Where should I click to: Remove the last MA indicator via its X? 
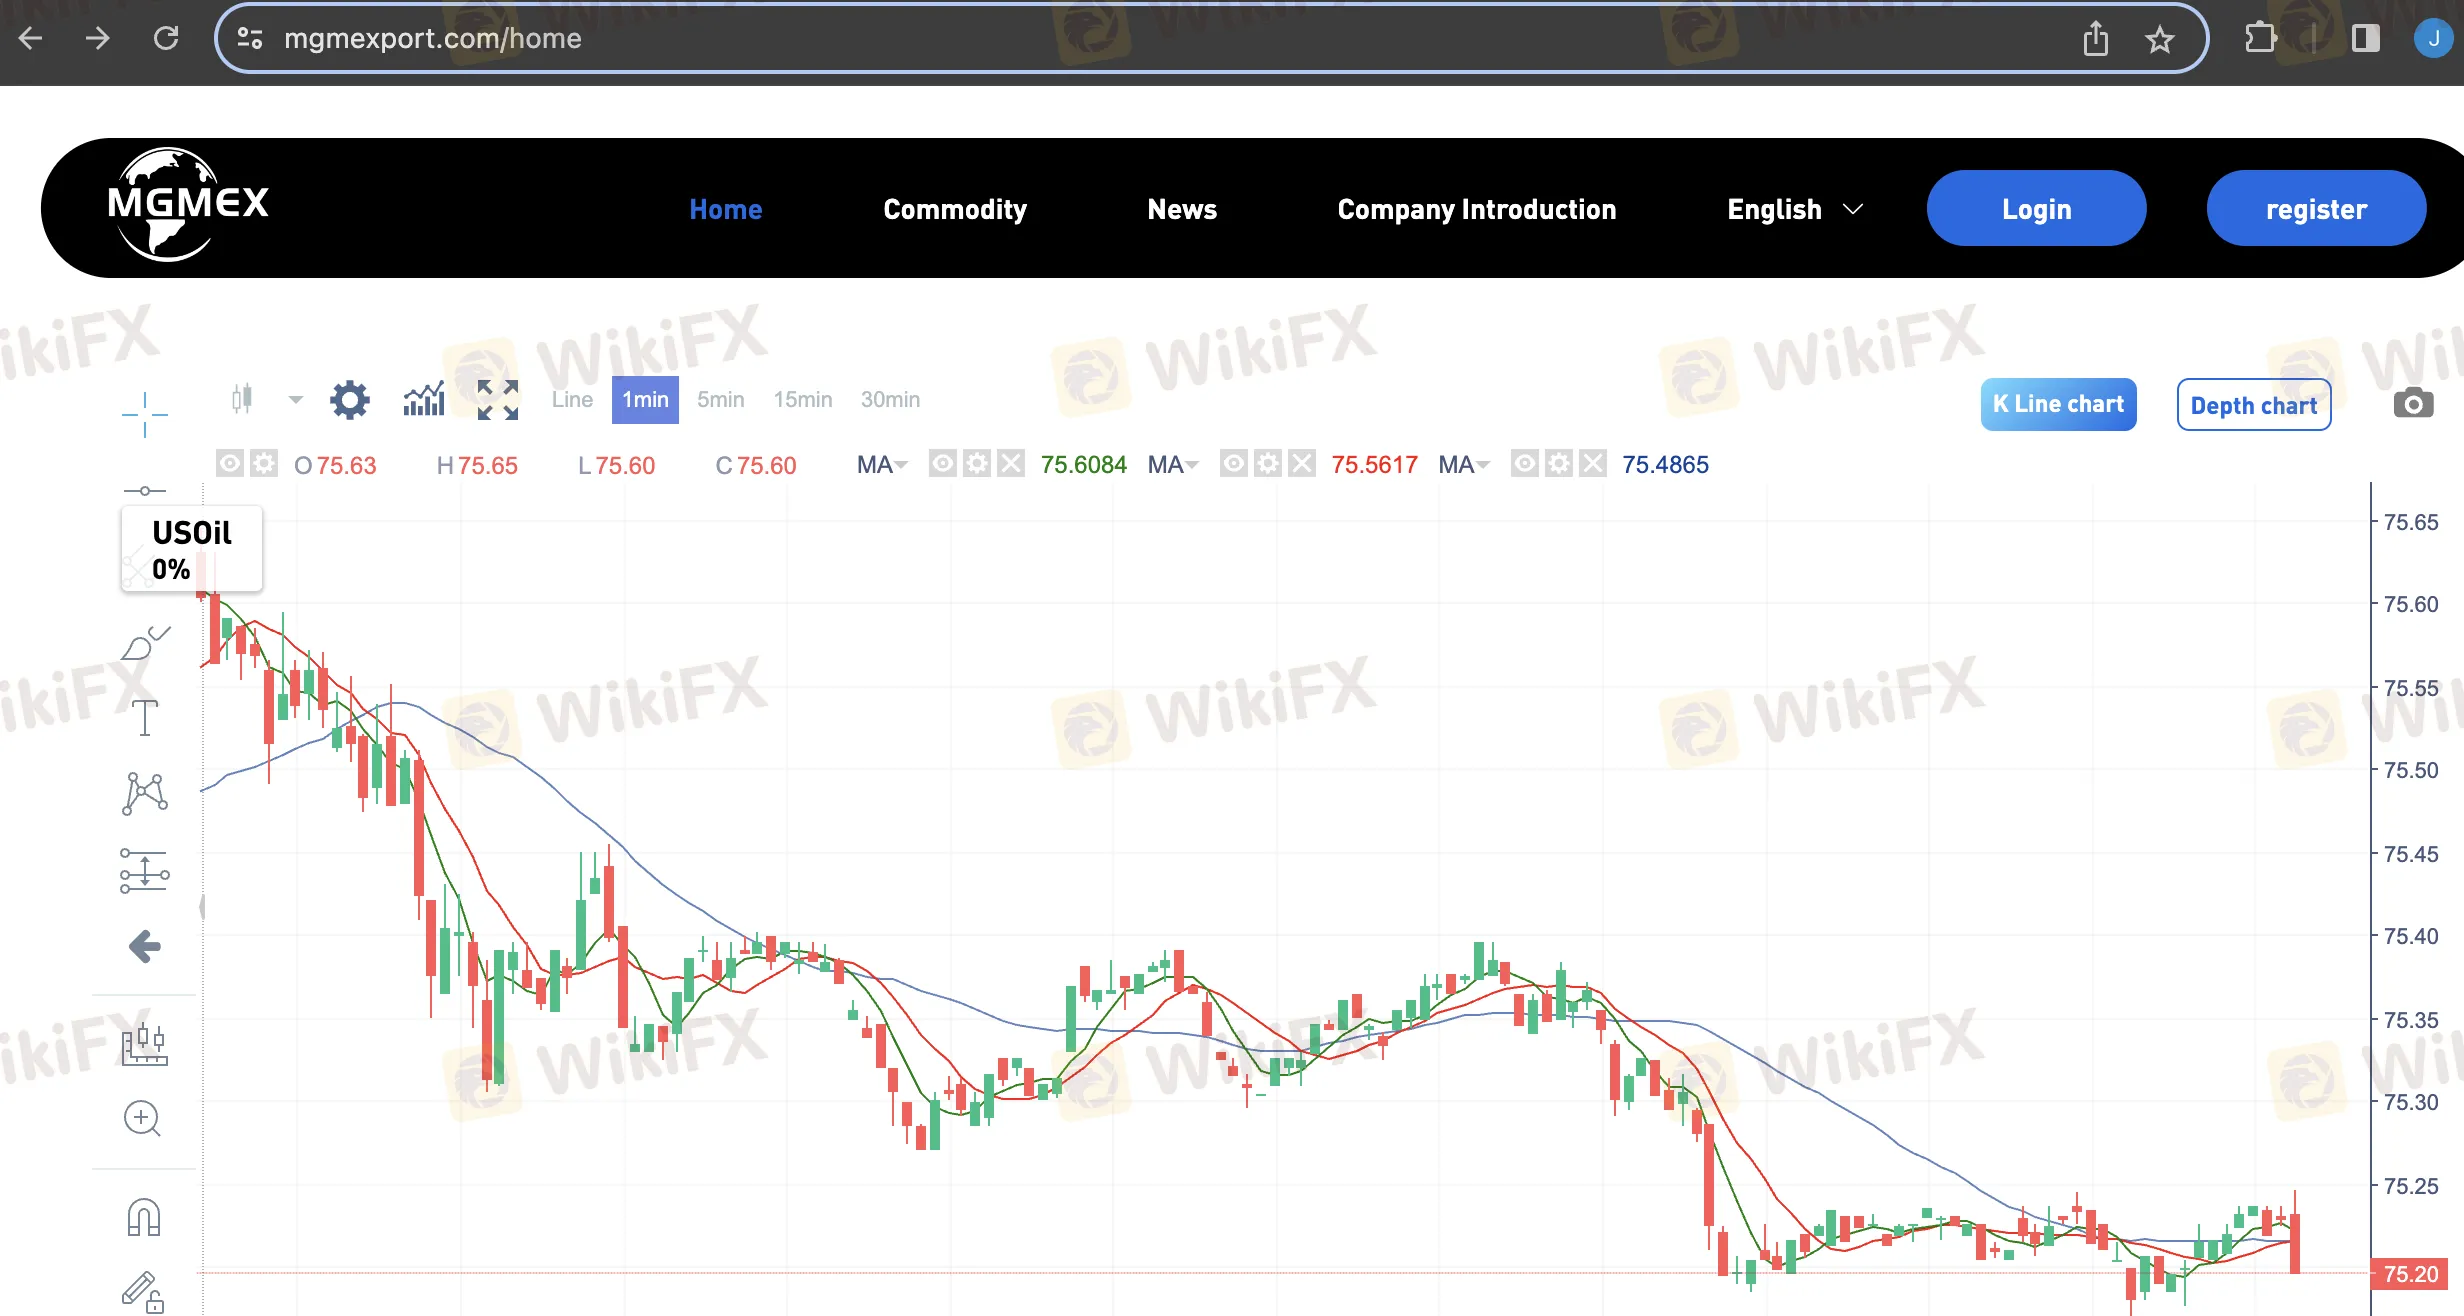tap(1593, 462)
